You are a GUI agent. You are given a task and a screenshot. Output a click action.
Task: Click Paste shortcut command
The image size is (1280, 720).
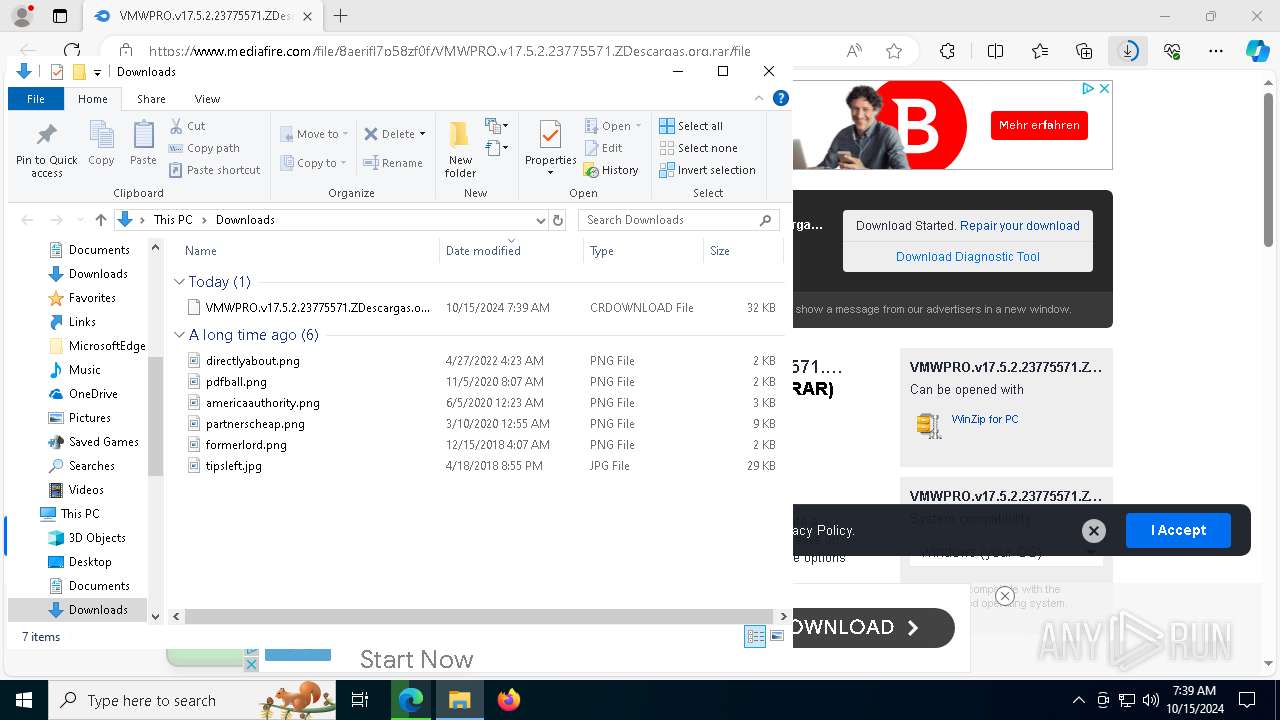coord(215,170)
